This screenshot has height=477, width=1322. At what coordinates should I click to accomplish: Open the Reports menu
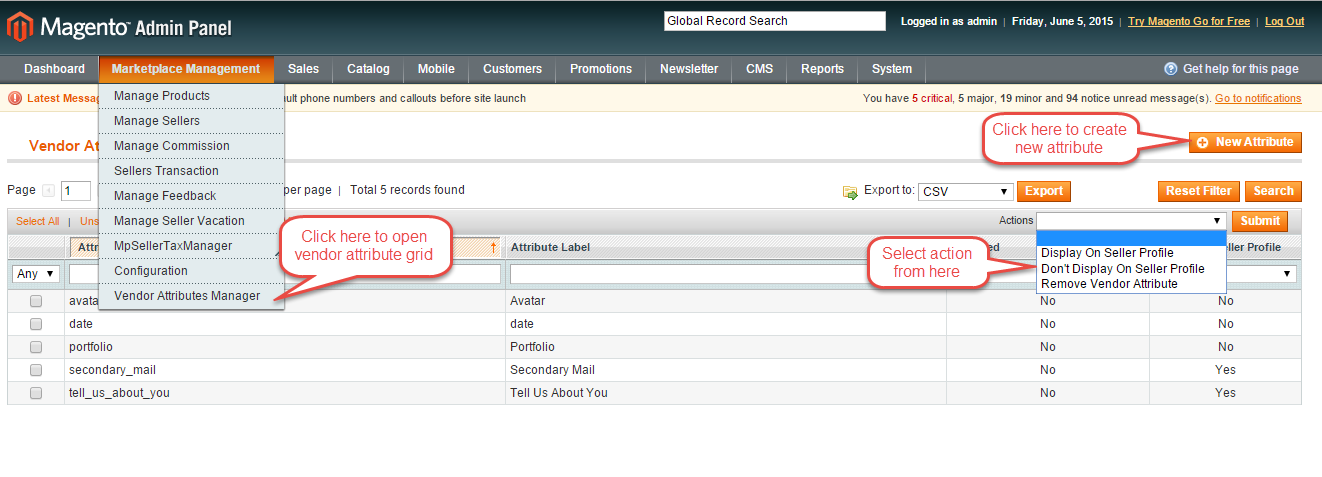point(822,69)
